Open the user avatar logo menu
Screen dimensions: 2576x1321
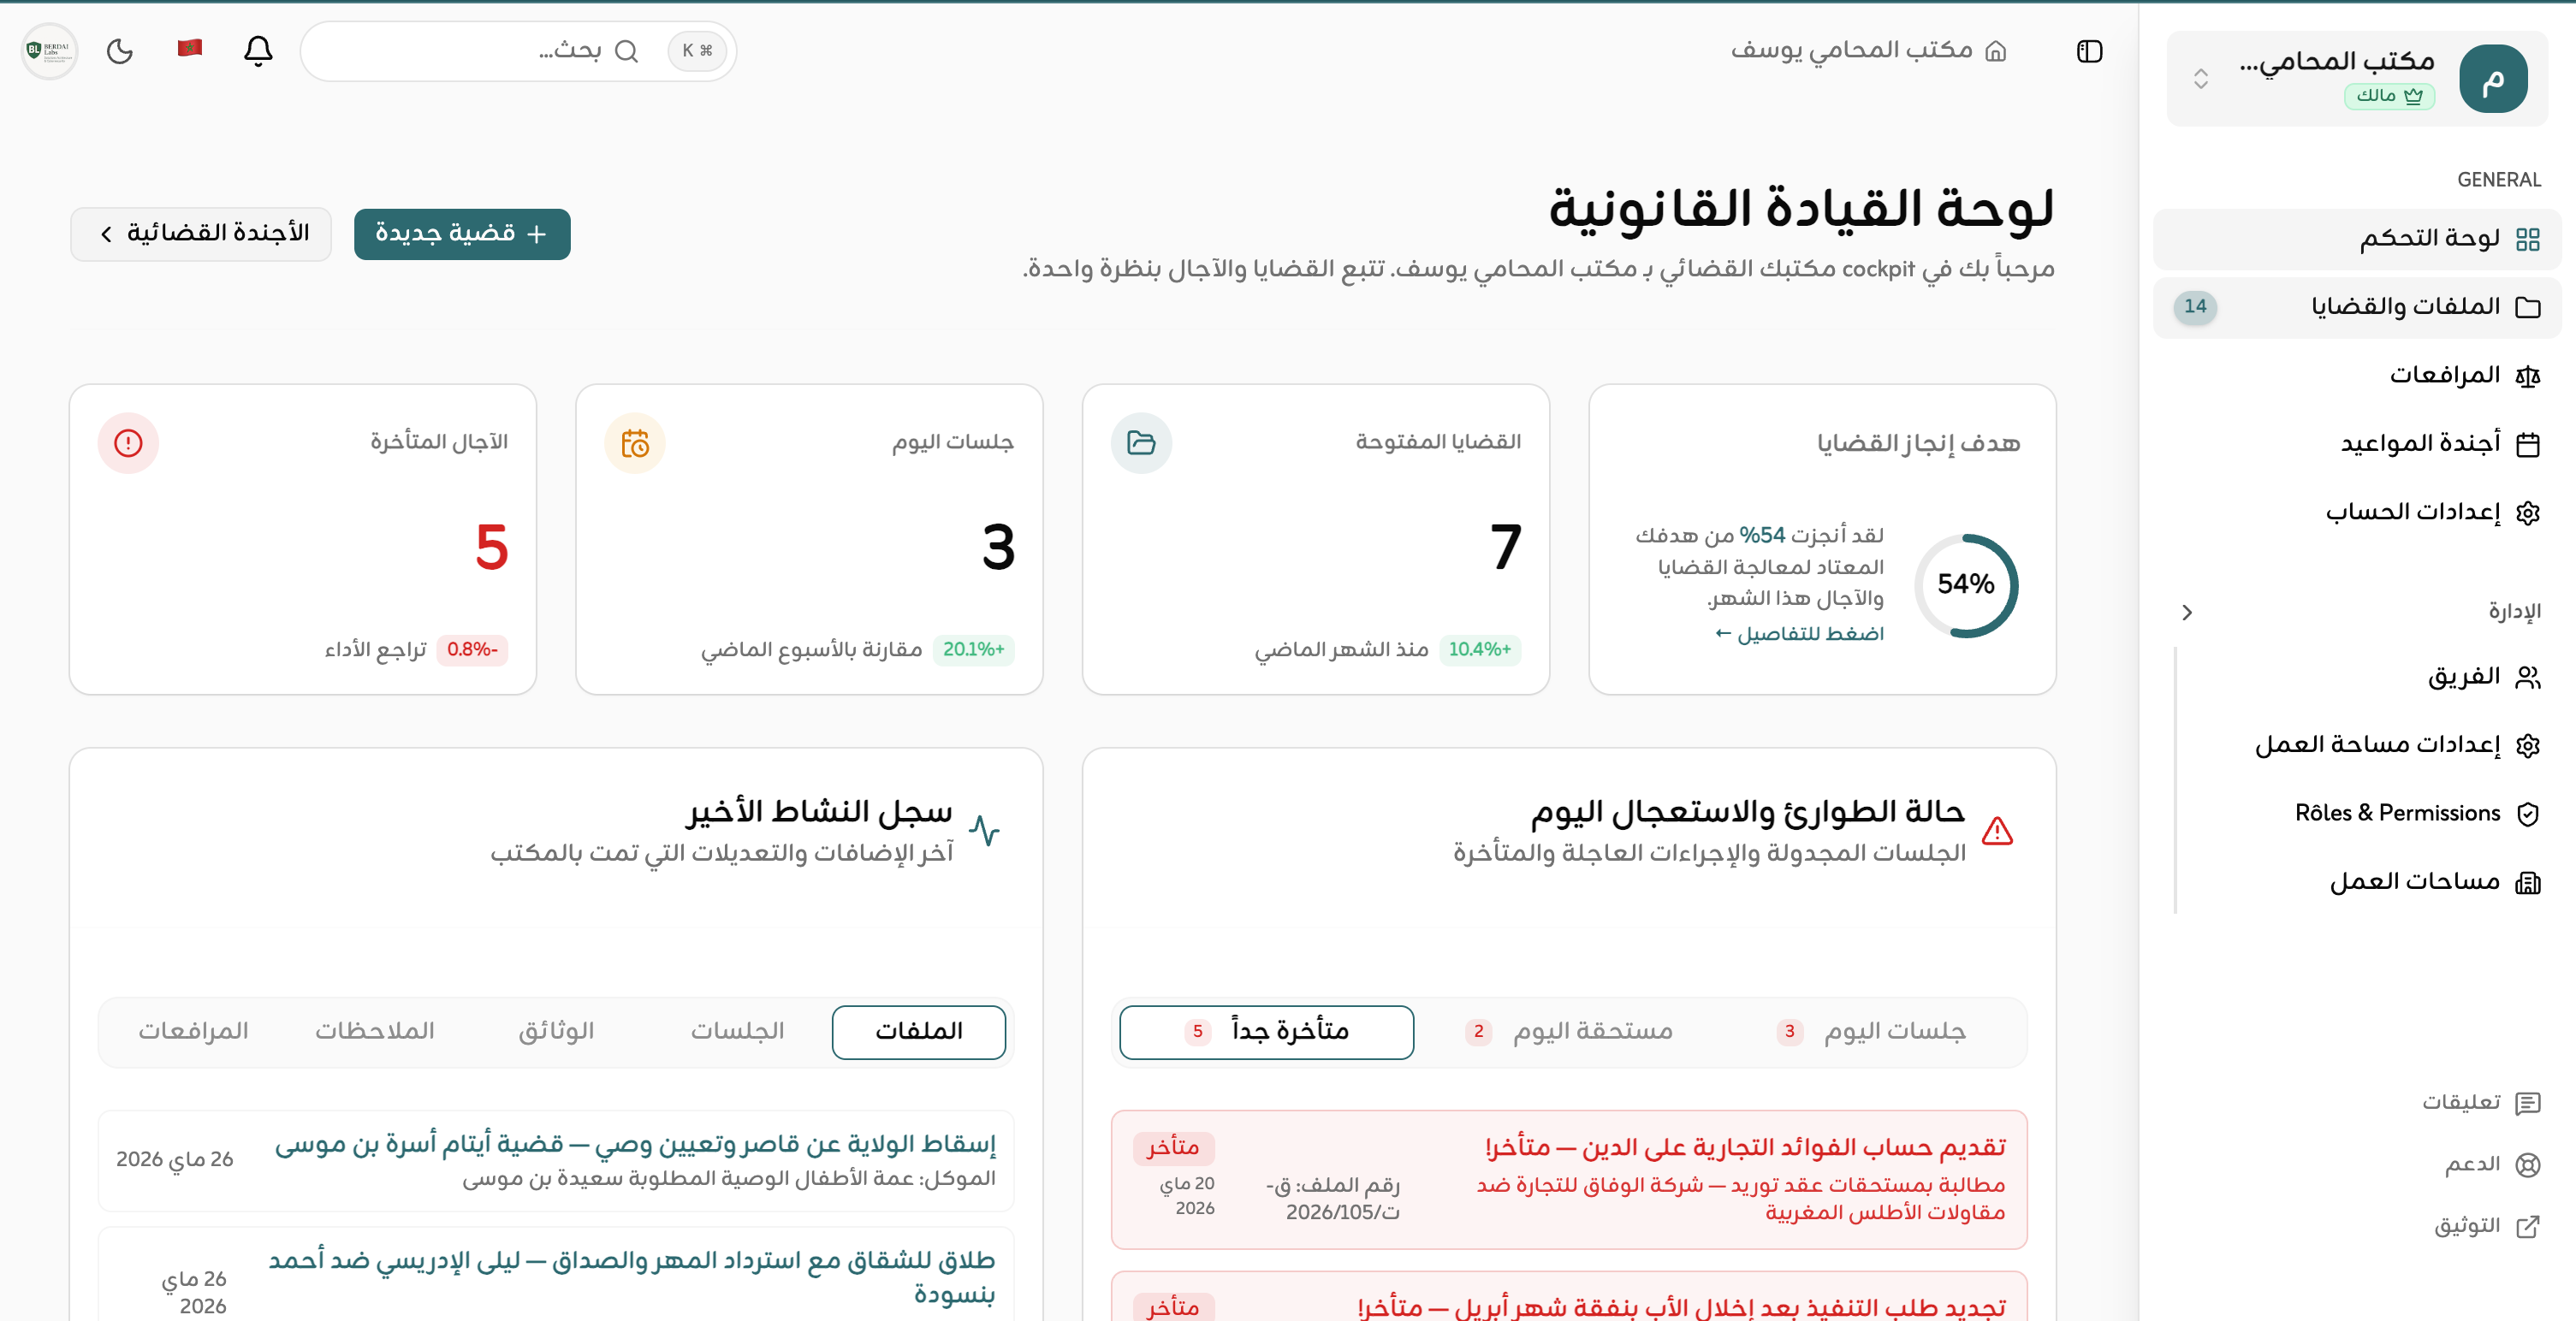point(49,50)
